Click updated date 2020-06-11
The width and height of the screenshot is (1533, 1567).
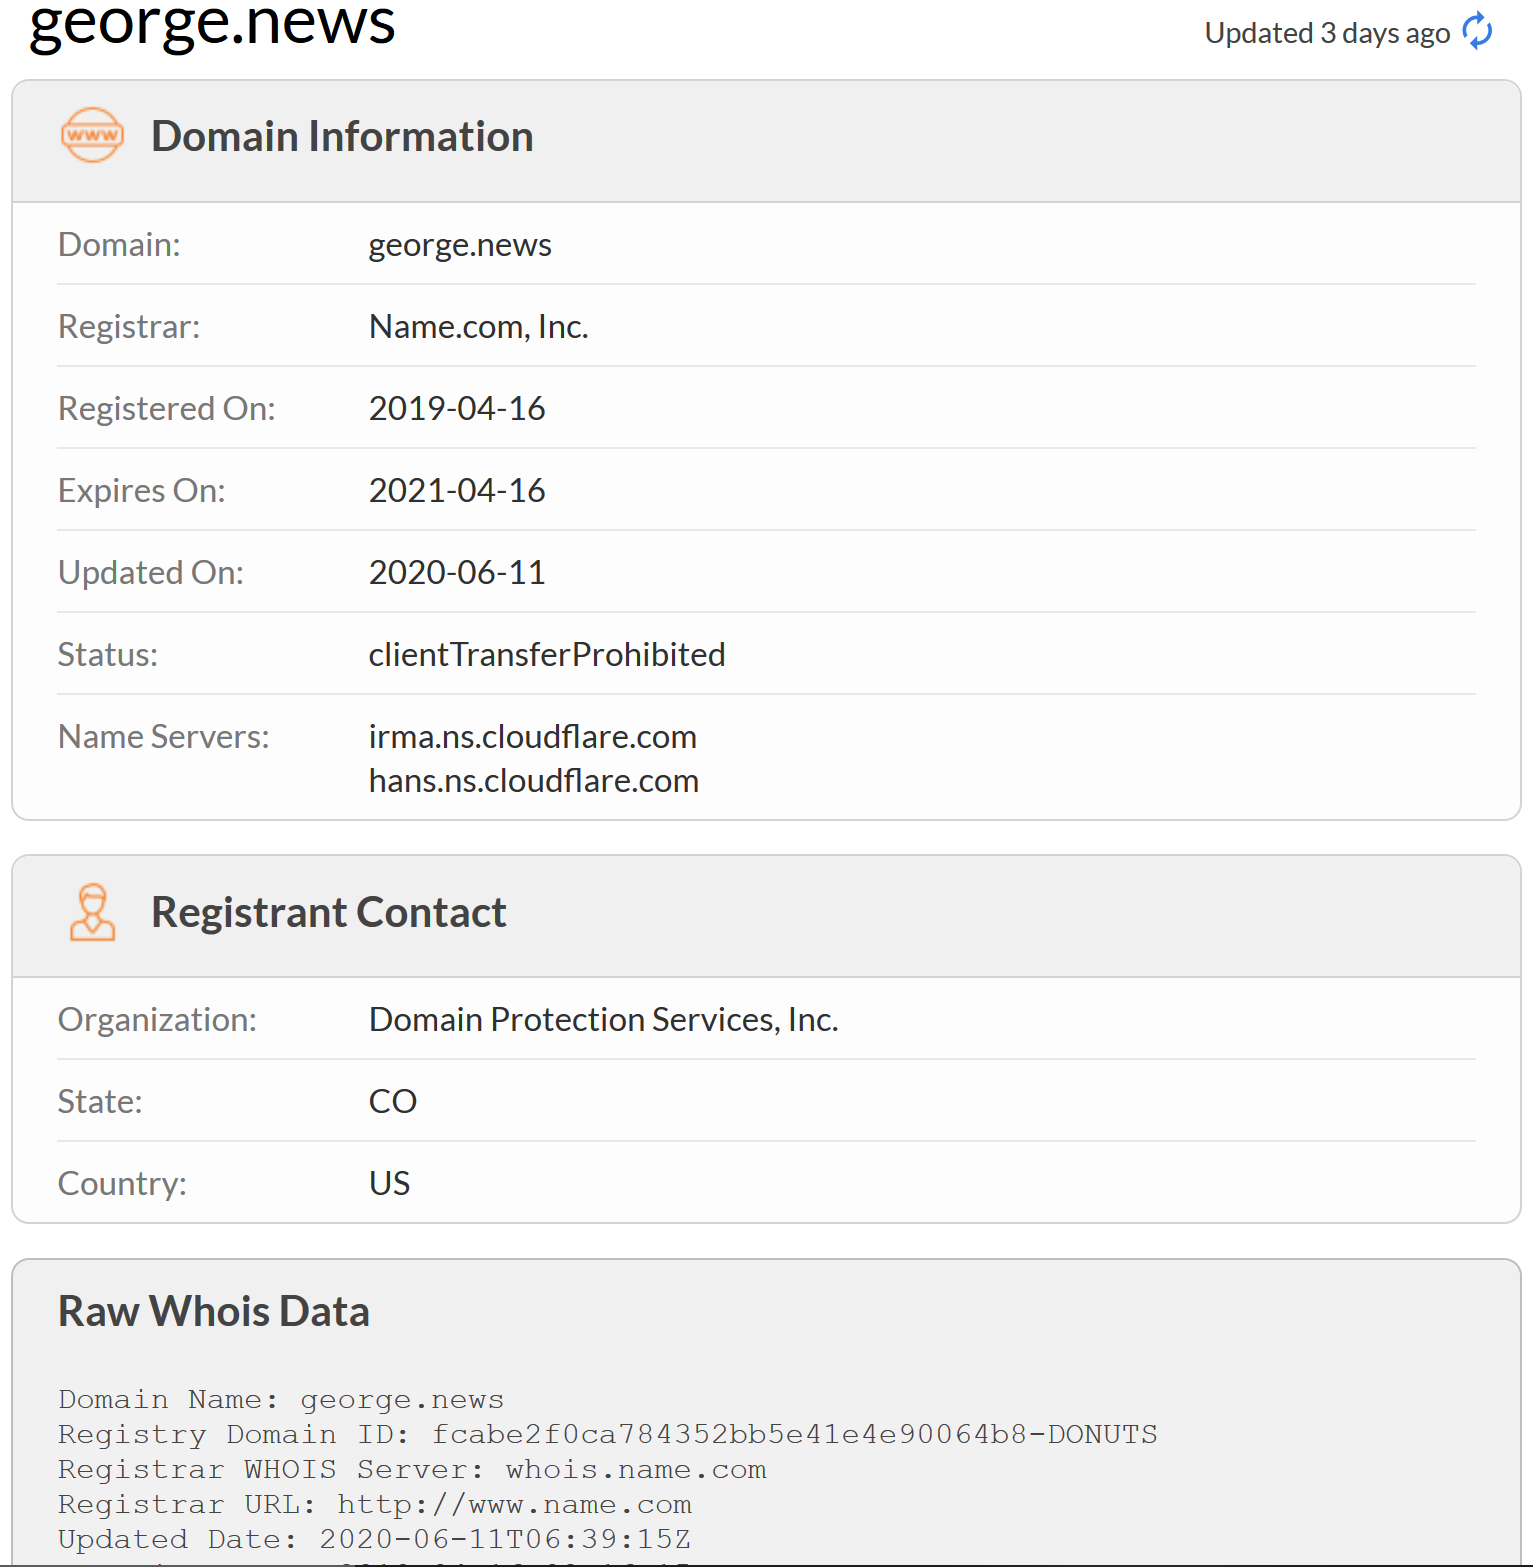click(457, 573)
